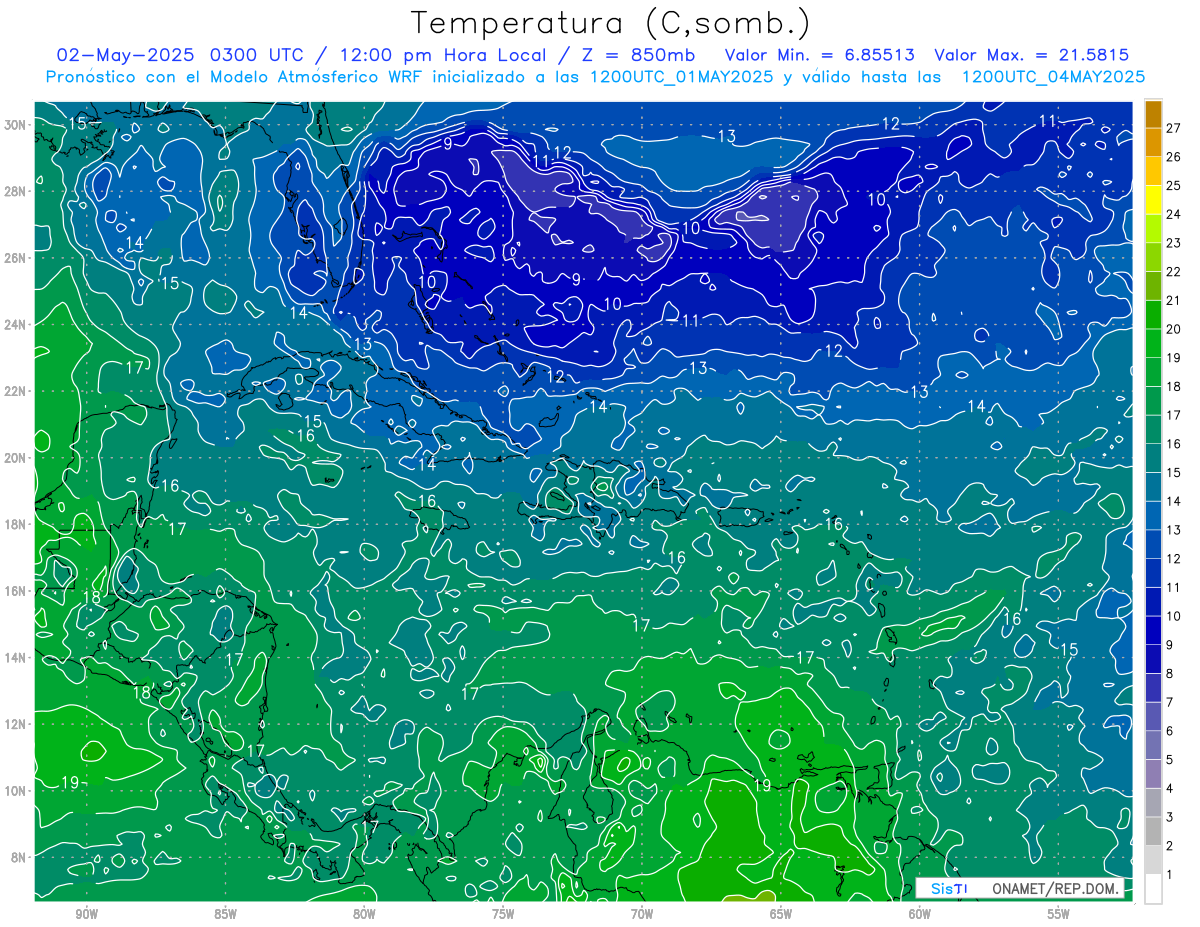Click the 'ONAMET/REP.DOM.' credit label
The image size is (1200, 927).
[x=1055, y=888]
